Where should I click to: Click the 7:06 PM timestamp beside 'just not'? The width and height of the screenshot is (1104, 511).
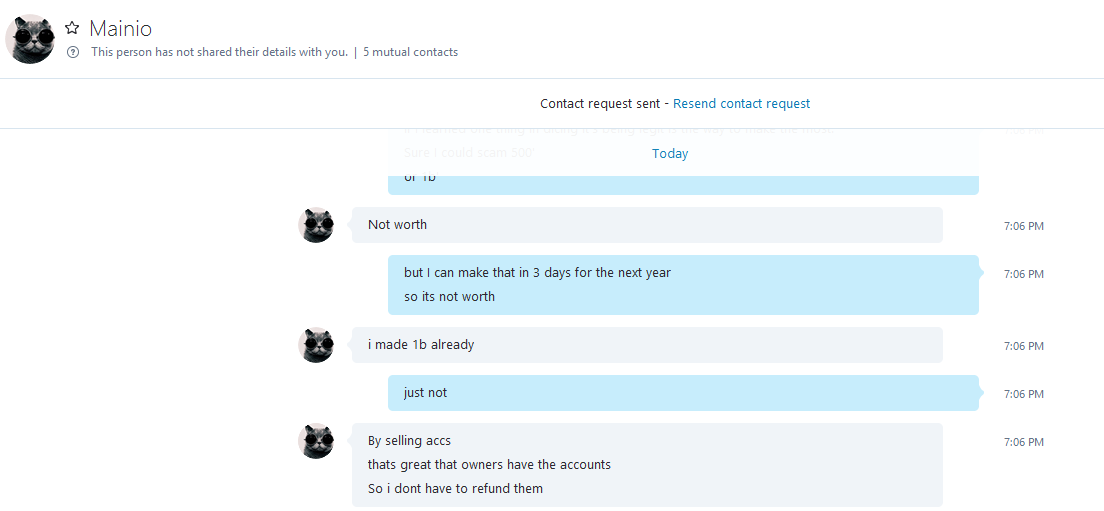click(1024, 394)
